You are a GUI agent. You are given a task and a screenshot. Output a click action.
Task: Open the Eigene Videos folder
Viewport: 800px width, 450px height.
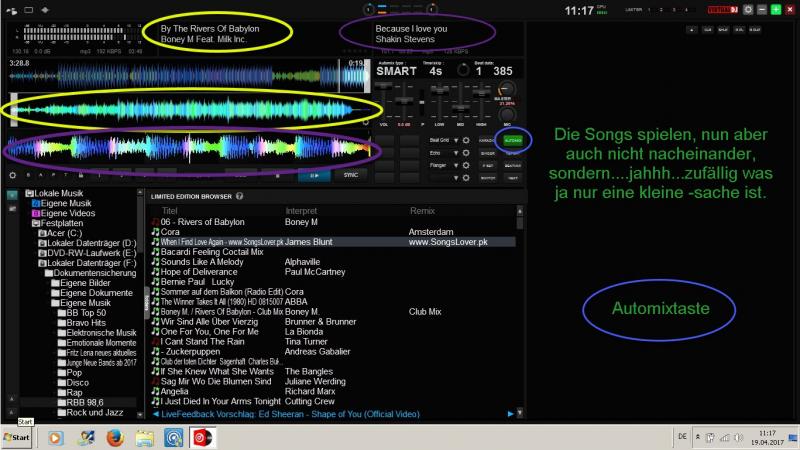pos(63,213)
